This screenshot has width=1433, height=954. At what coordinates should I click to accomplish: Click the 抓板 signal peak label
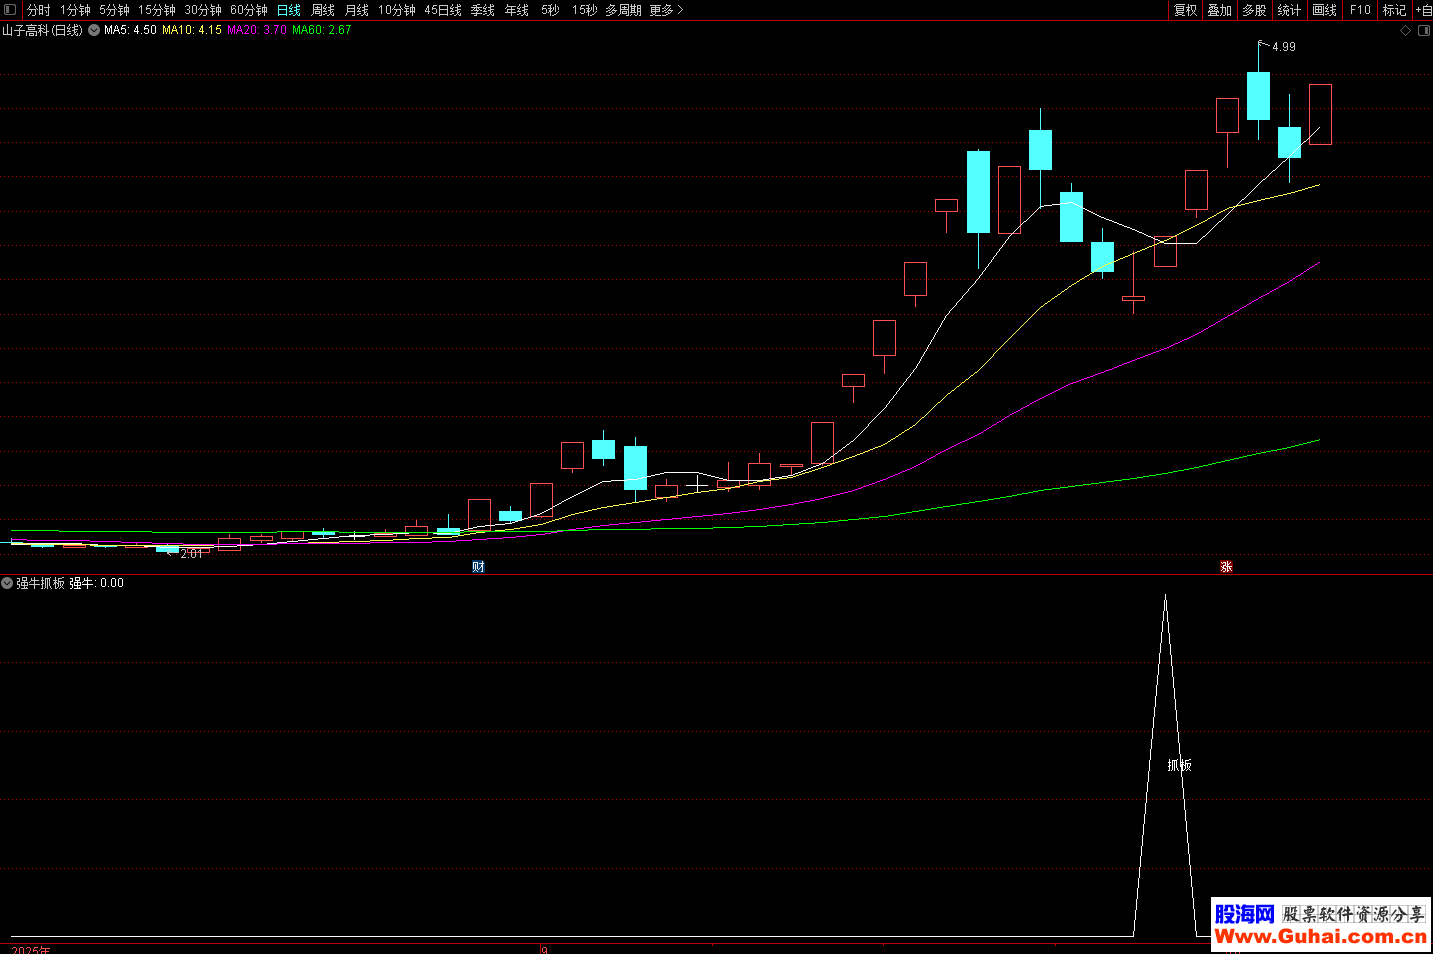point(1179,765)
